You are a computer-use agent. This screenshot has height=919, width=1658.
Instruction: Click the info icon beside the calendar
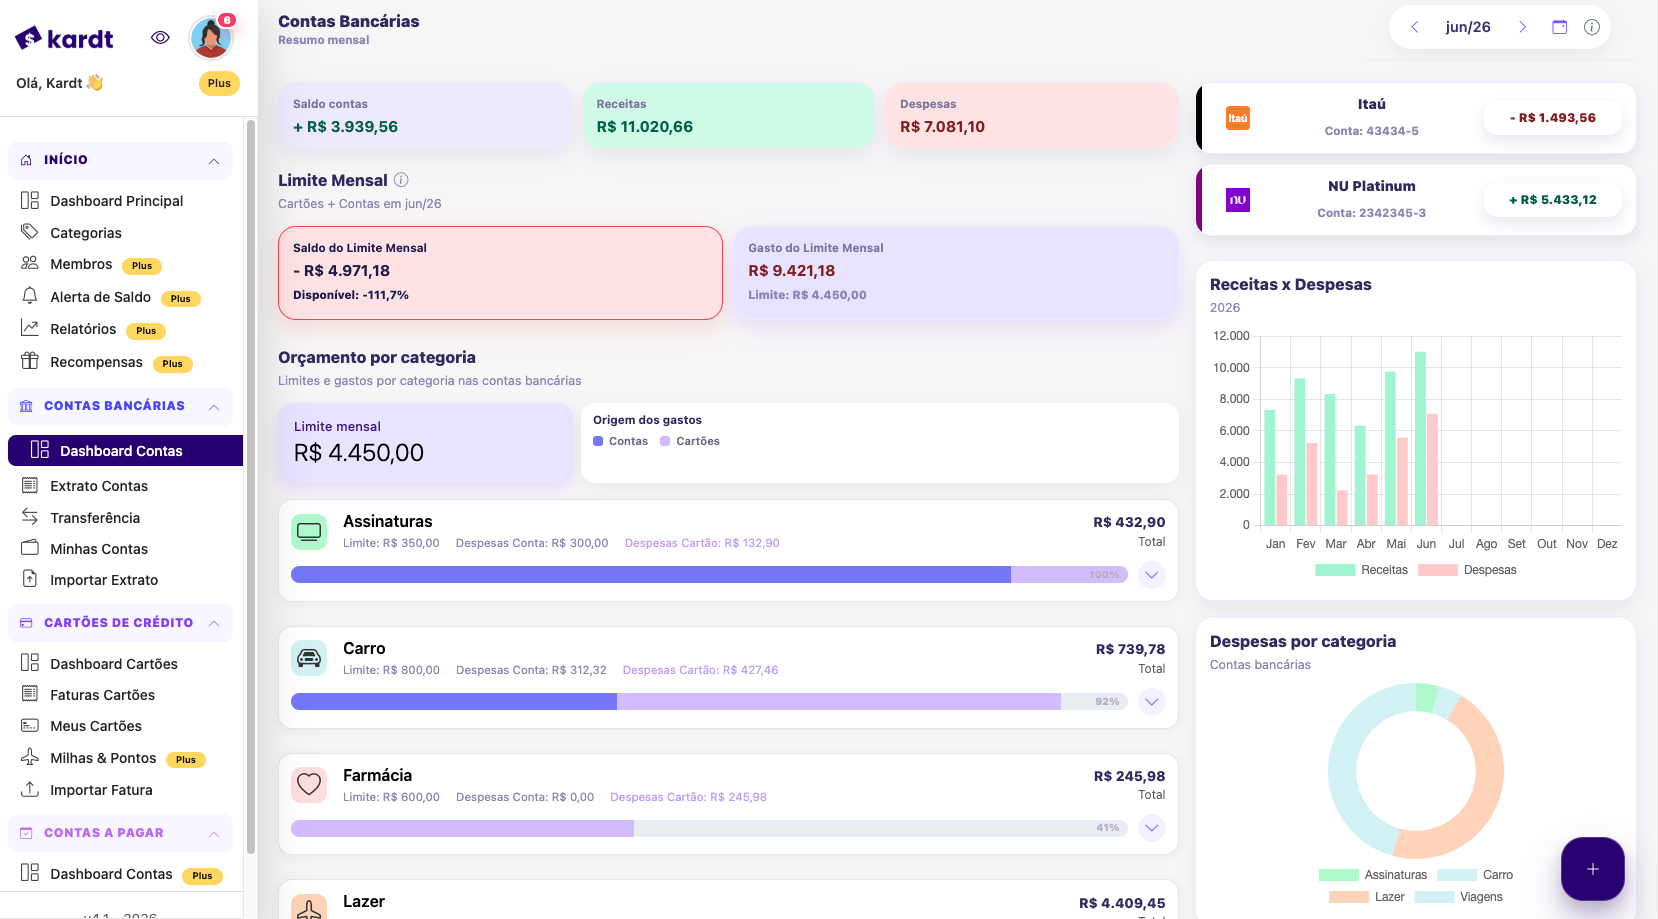(1592, 27)
